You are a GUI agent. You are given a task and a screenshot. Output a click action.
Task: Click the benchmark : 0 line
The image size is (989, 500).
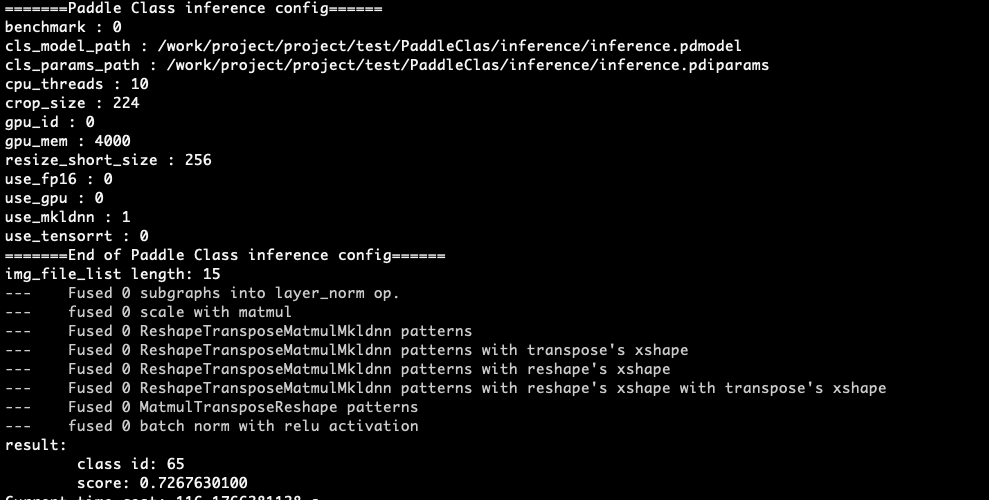[x=63, y=28]
